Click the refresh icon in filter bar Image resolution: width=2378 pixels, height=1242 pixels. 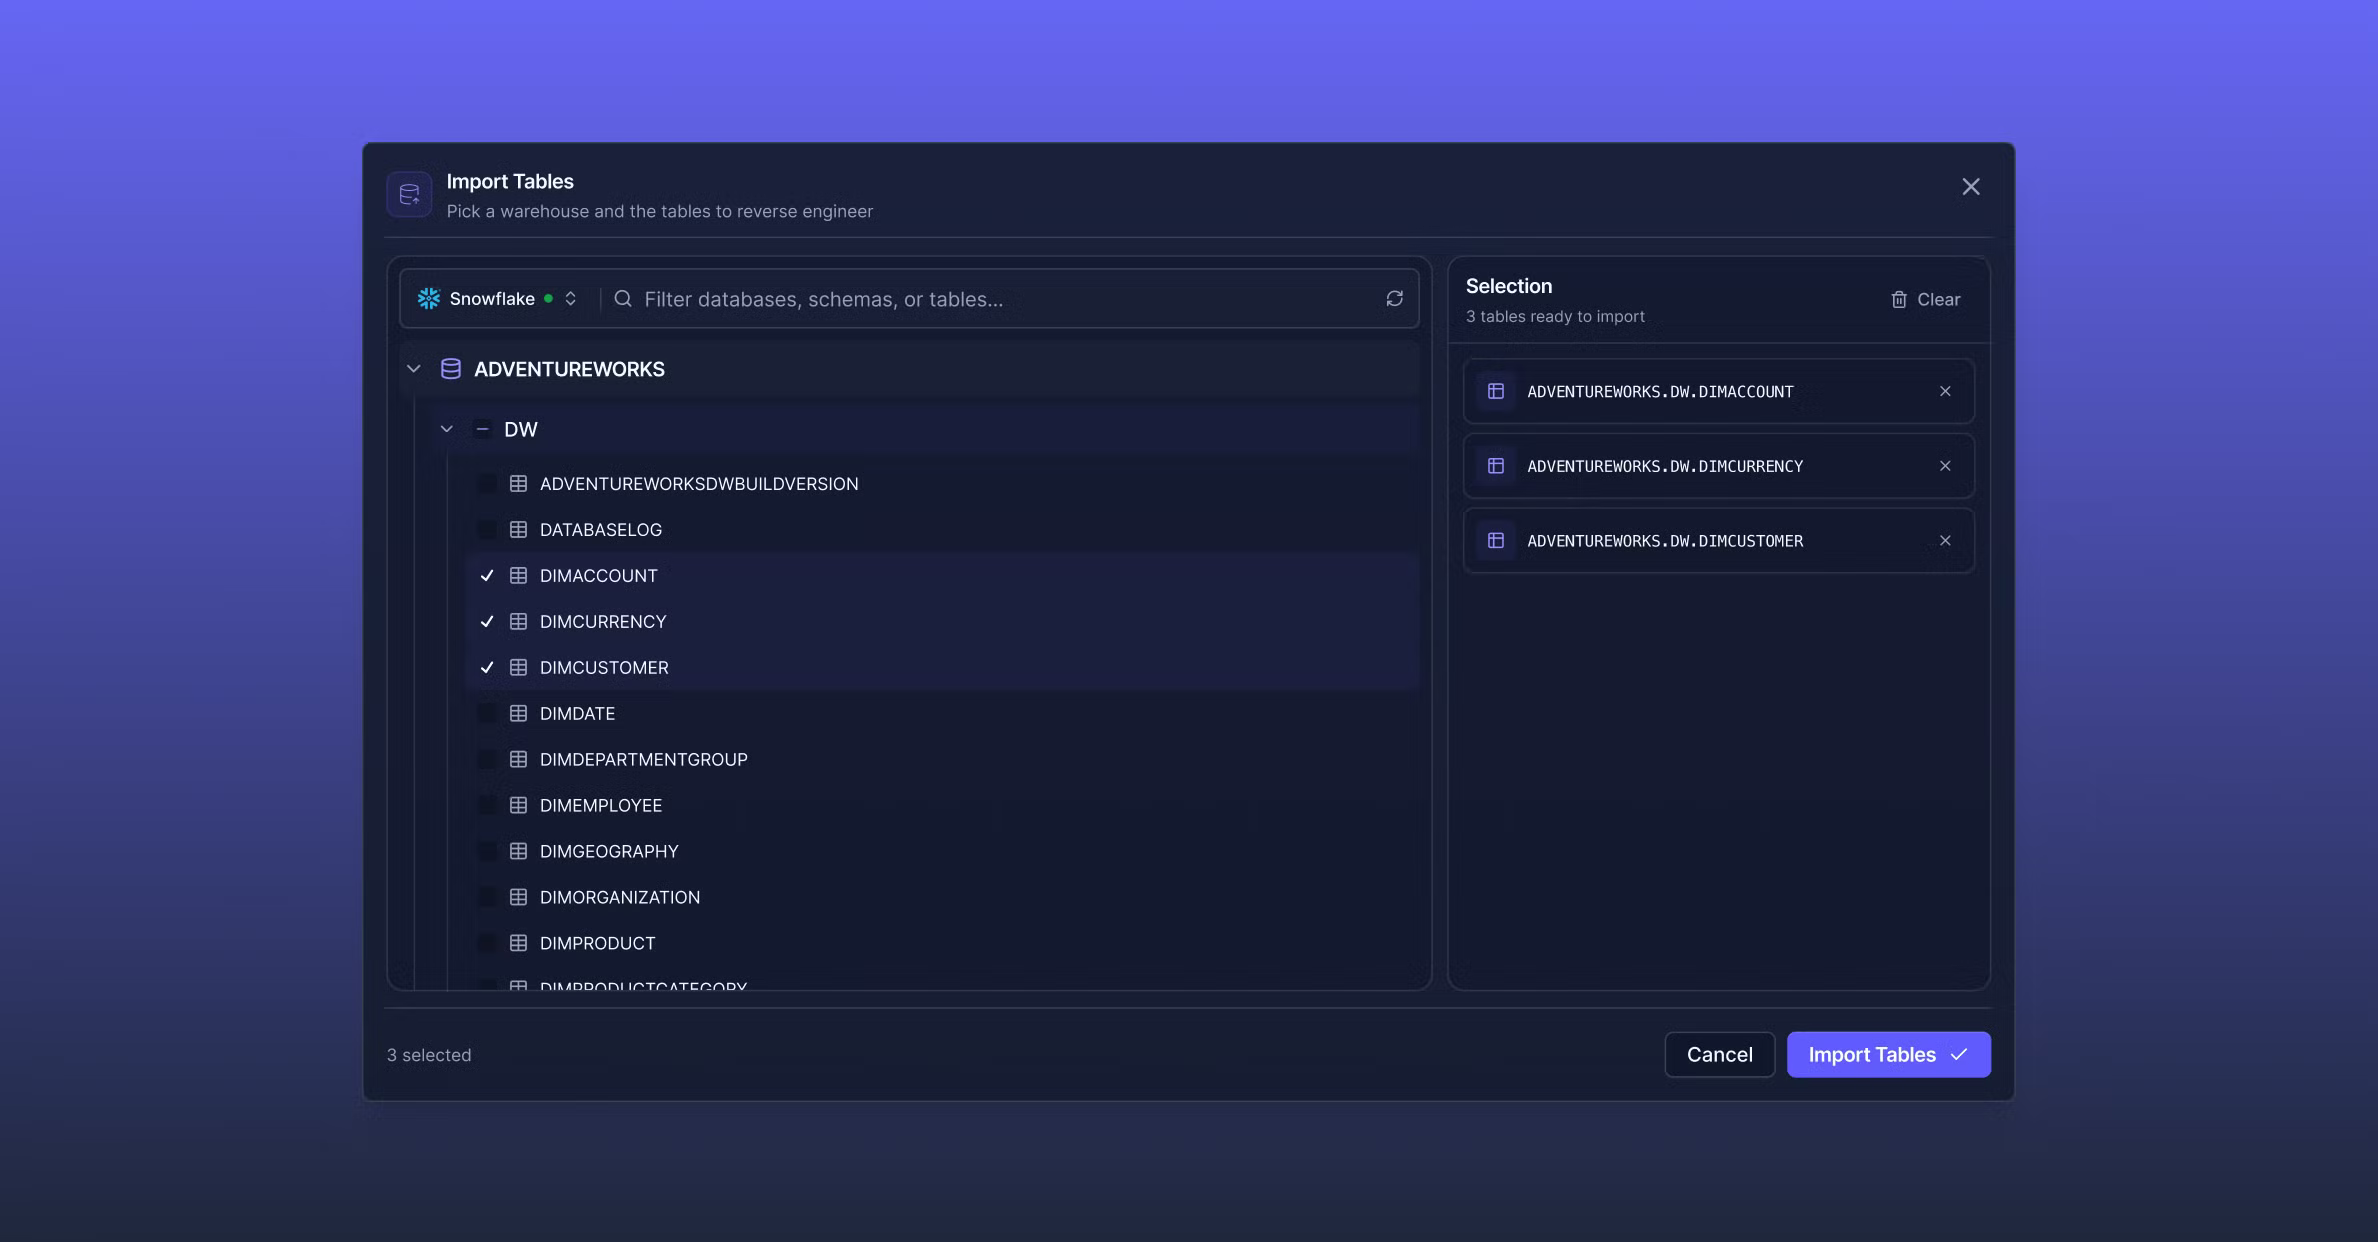[x=1394, y=299]
